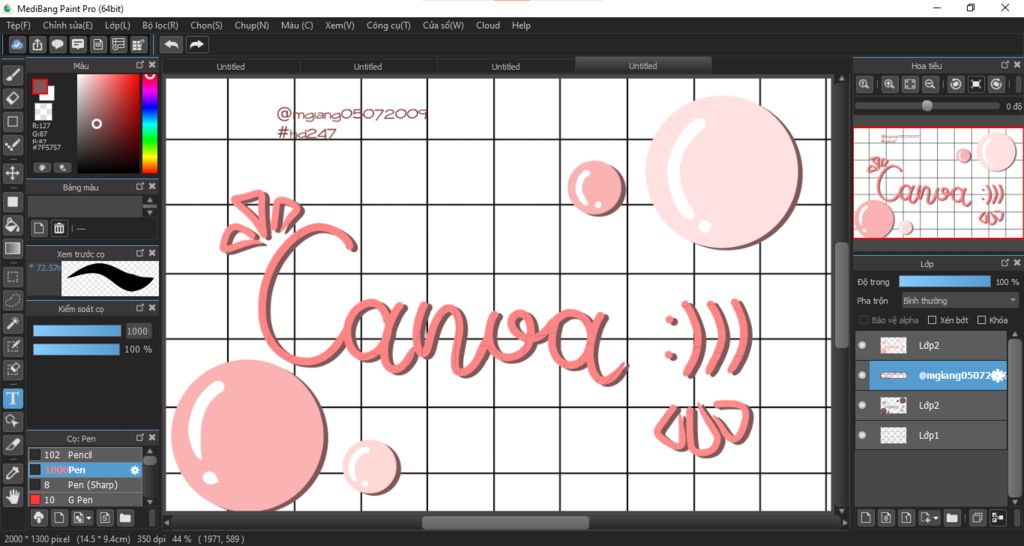Select the Pencil brush
This screenshot has height=546, width=1024.
[x=85, y=455]
